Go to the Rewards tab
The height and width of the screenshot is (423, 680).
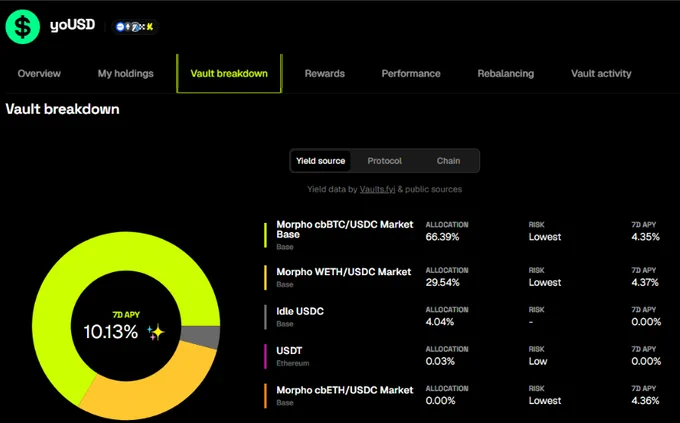[324, 73]
